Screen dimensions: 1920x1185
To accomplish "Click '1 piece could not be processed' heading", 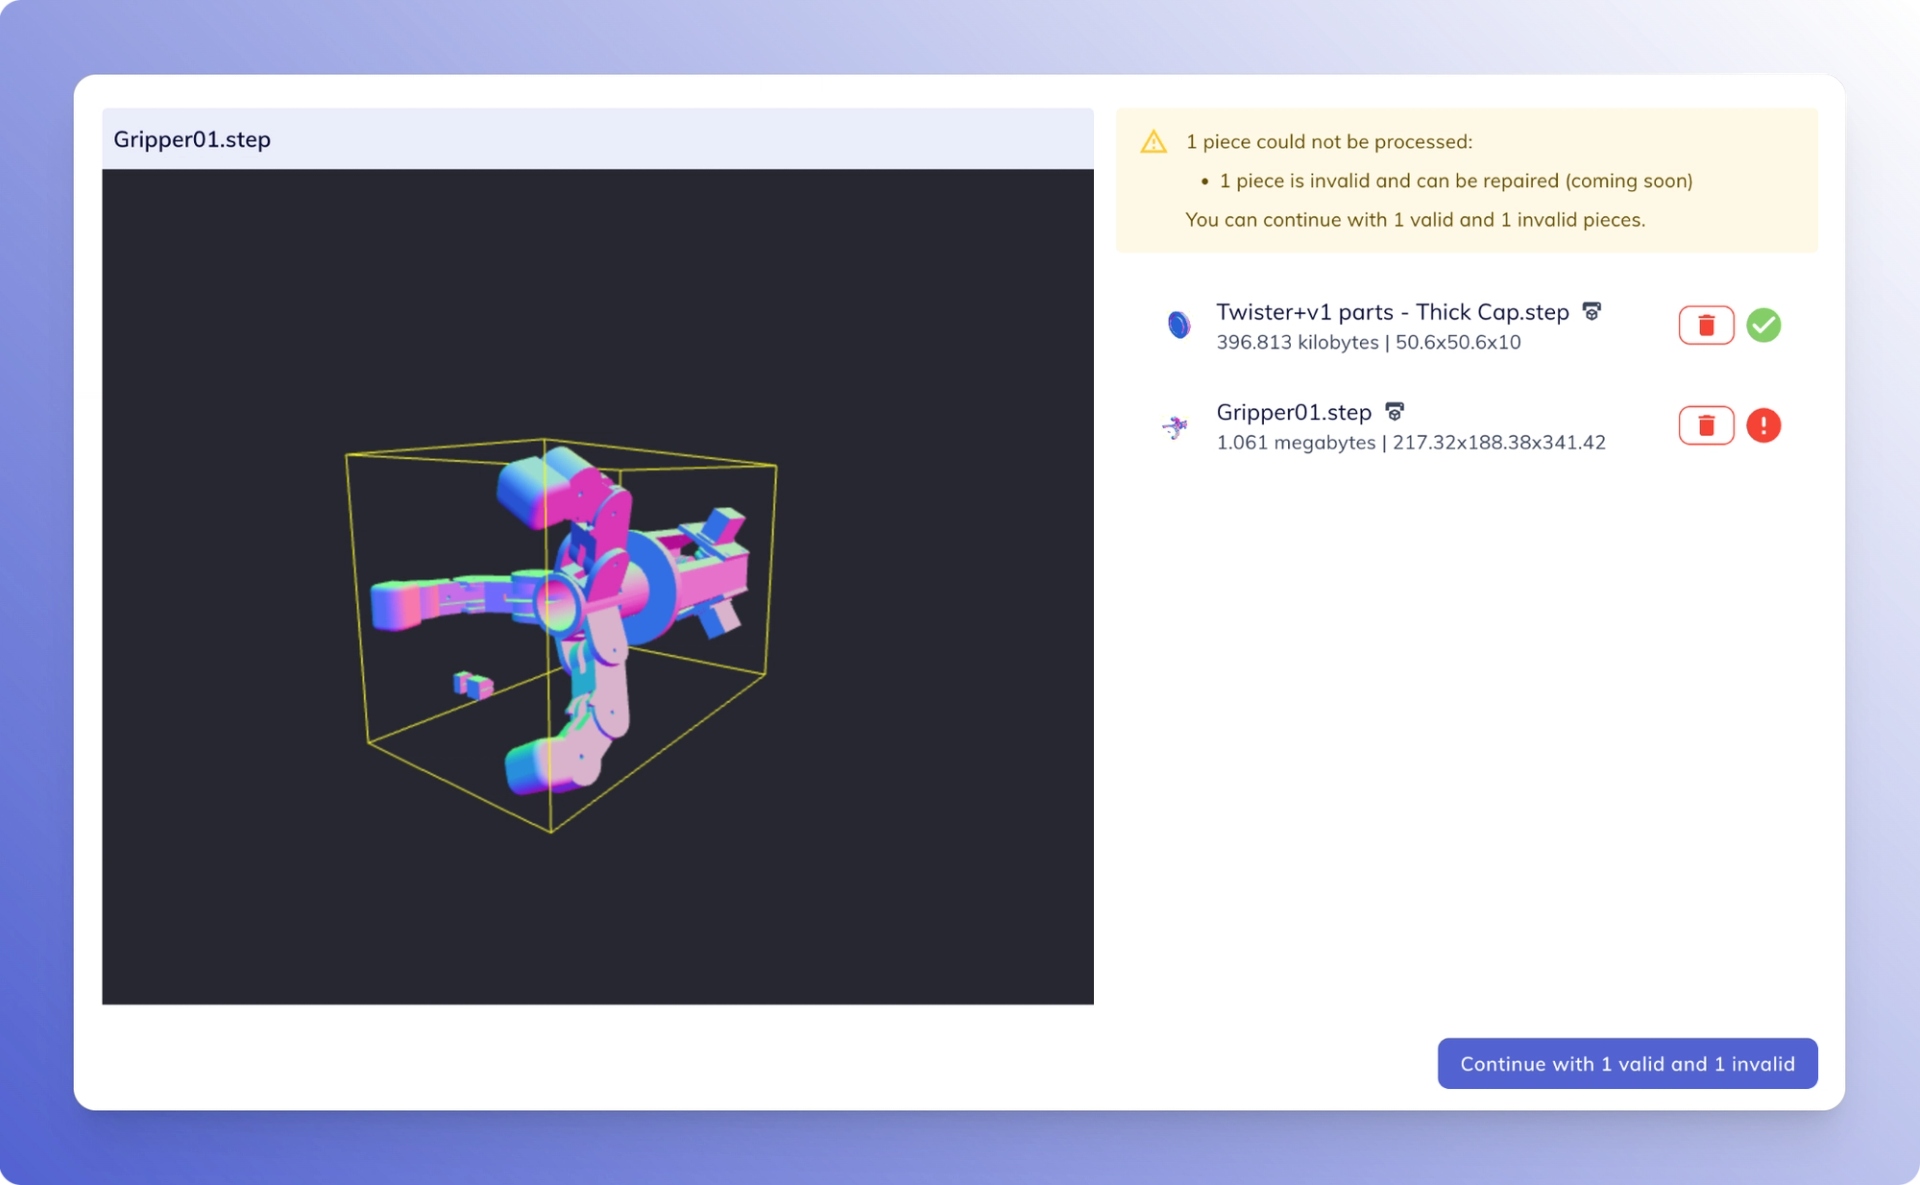I will point(1328,142).
